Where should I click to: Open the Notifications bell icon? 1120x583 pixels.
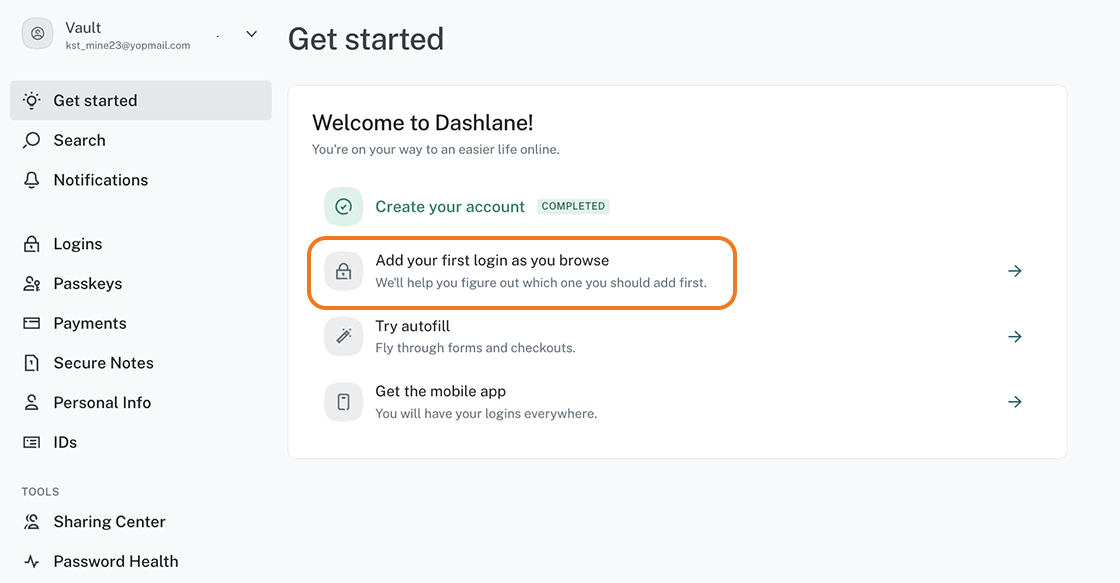31,180
